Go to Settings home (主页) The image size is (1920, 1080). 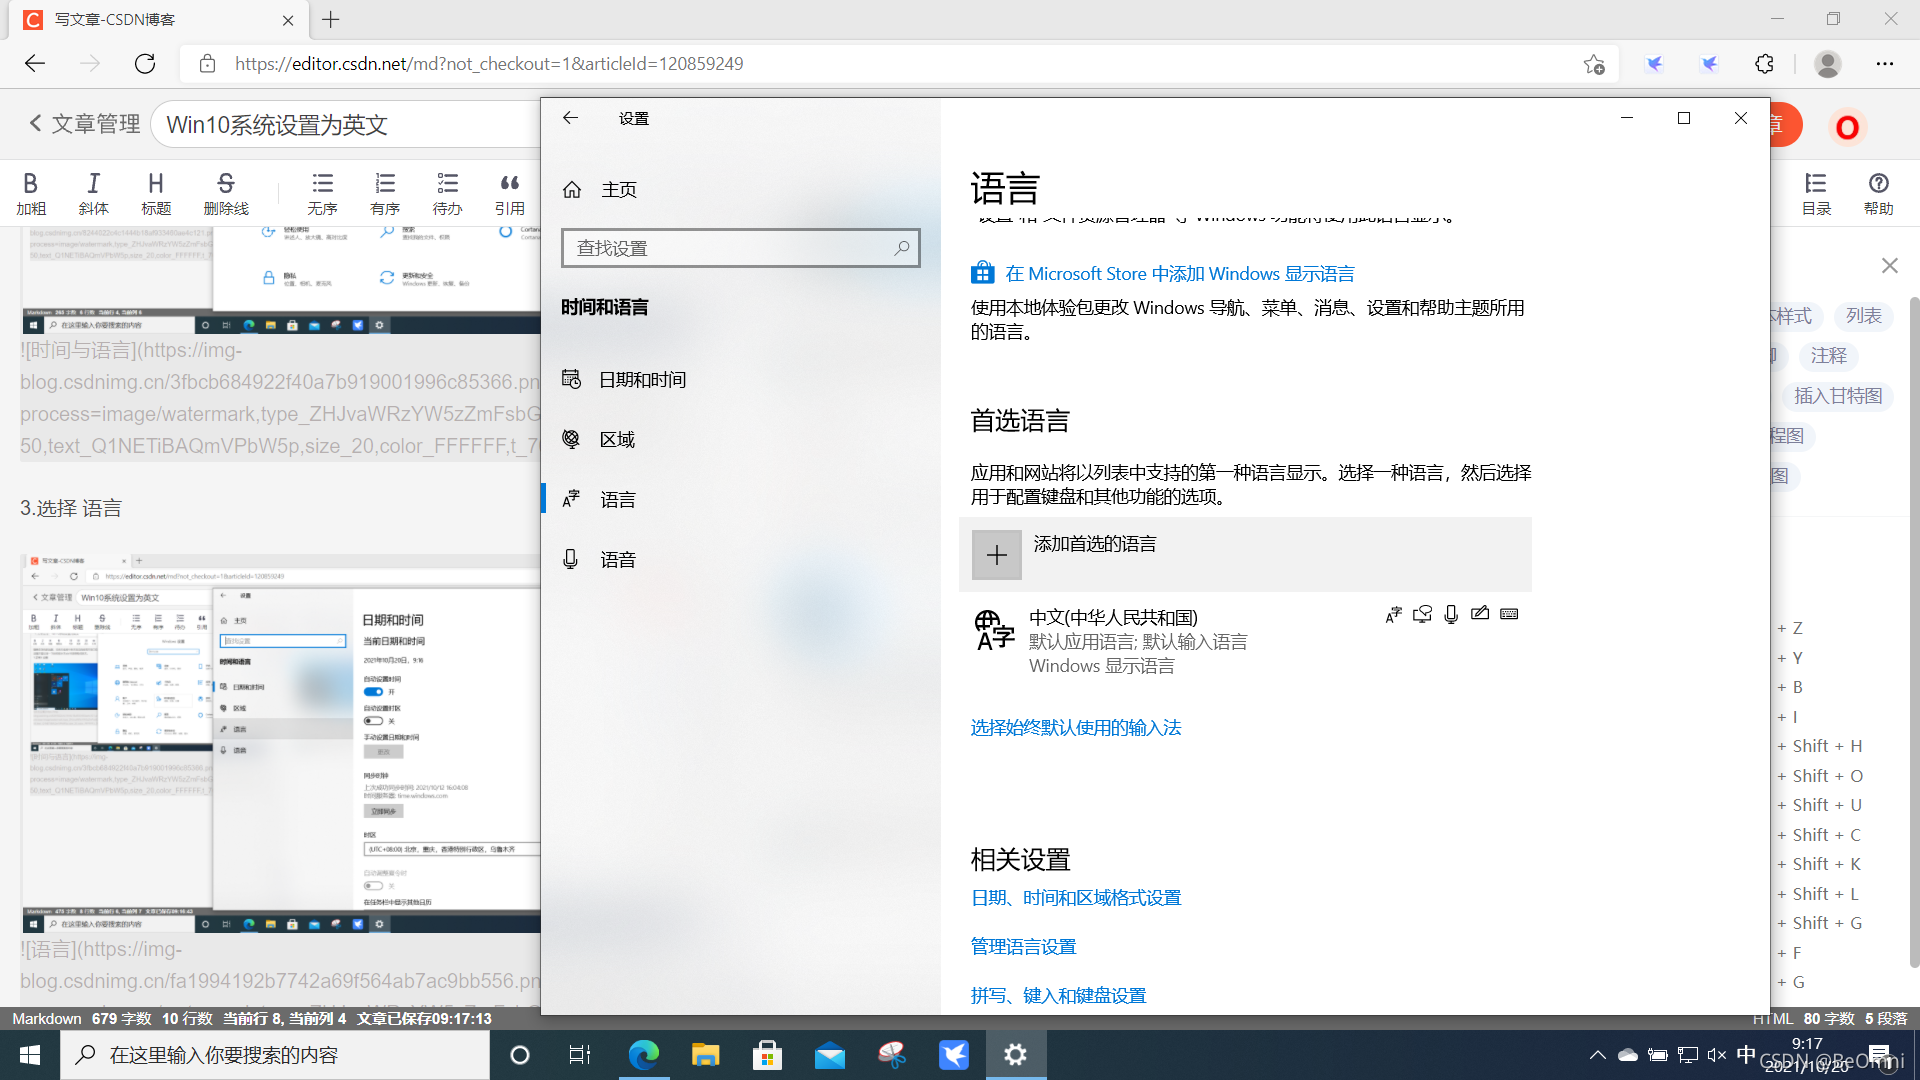618,189
